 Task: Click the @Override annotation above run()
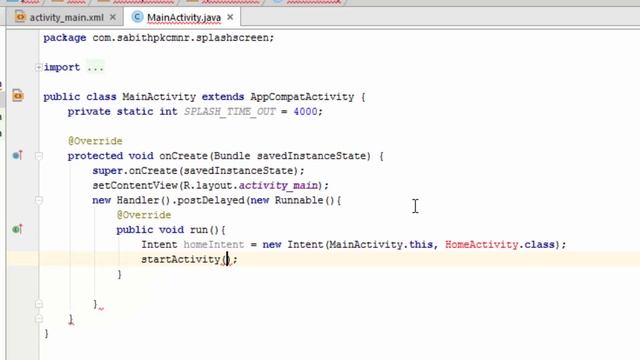coord(144,215)
